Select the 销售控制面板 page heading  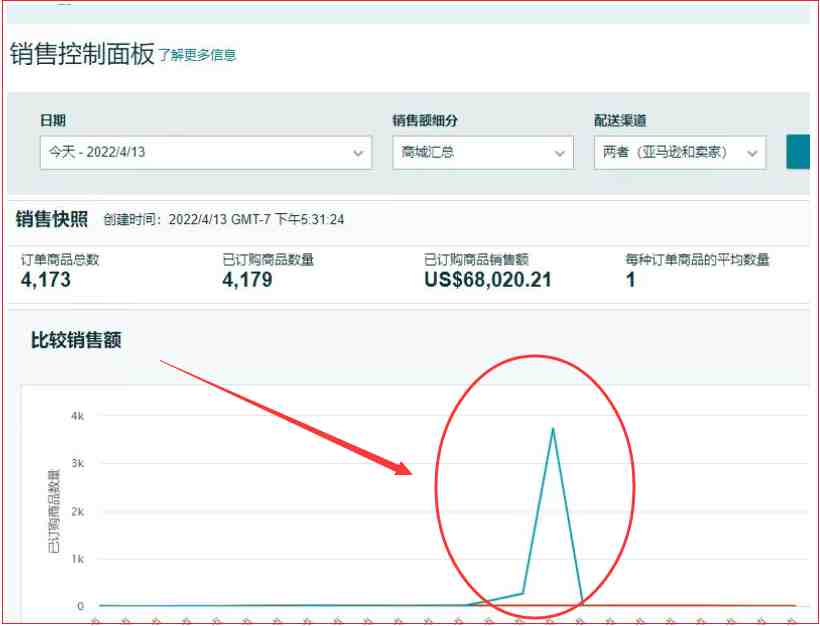point(83,53)
